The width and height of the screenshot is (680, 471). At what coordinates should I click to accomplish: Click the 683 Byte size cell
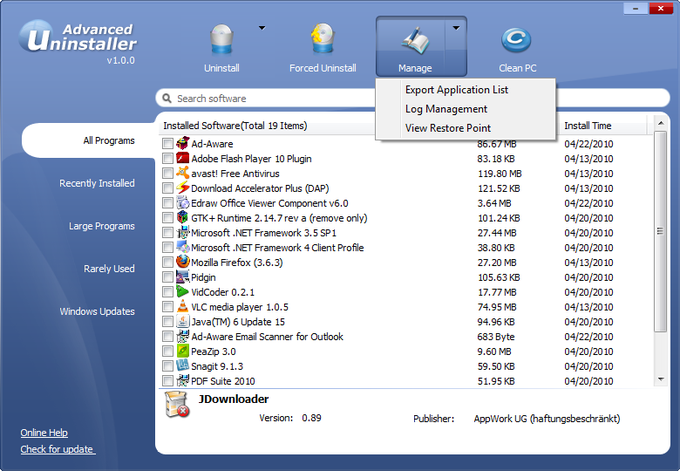496,337
